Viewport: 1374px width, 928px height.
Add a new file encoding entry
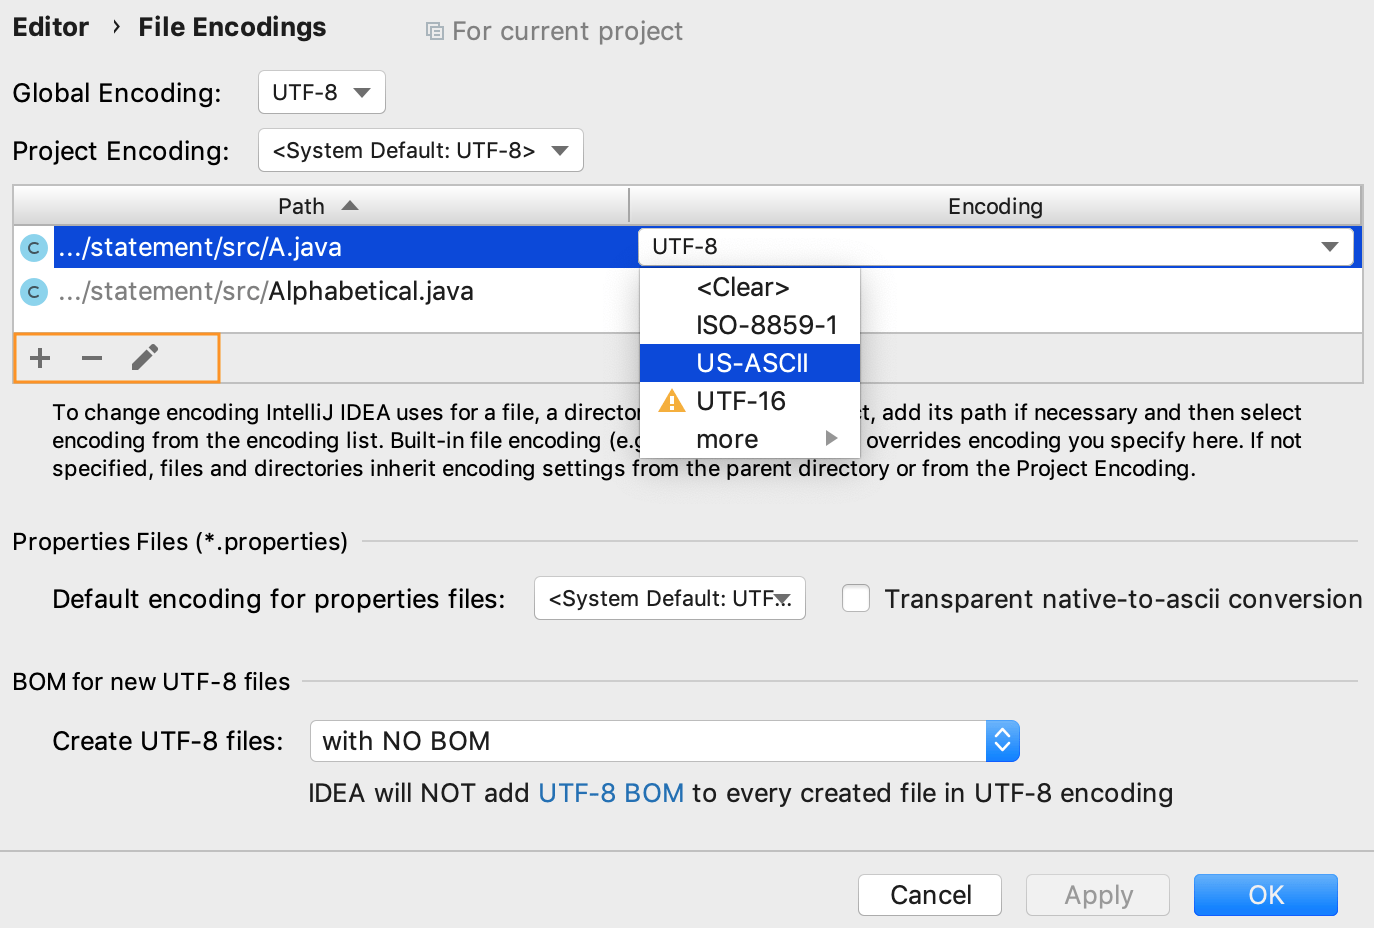coord(39,357)
